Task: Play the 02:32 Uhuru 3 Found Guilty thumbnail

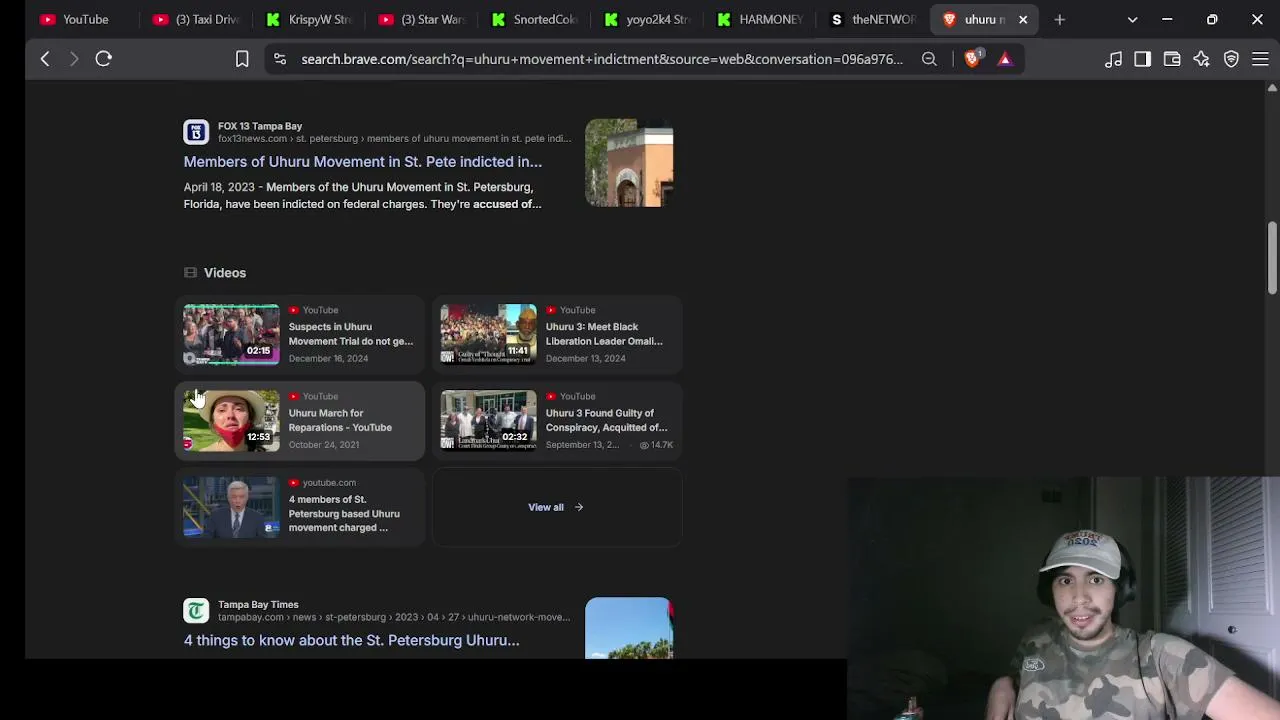Action: tap(488, 420)
